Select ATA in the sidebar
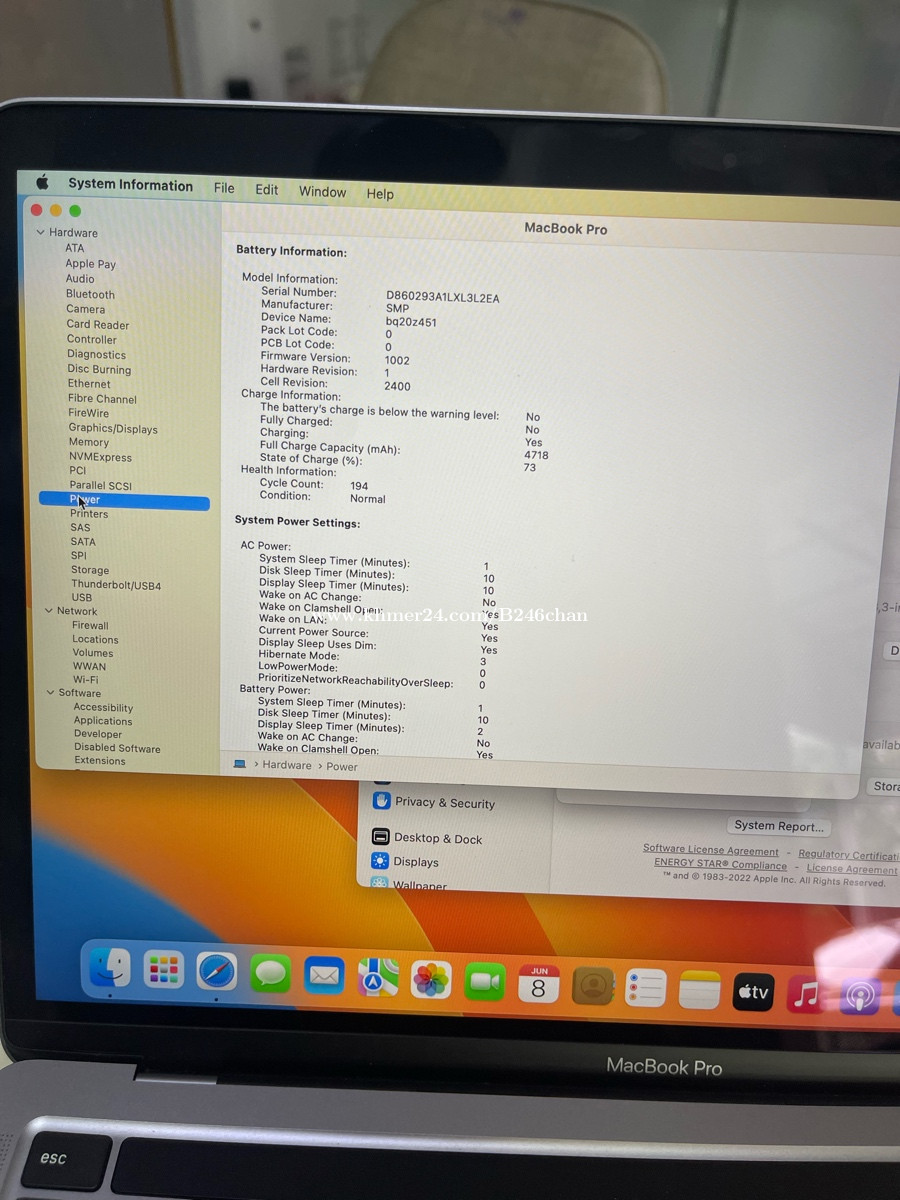 (x=75, y=248)
